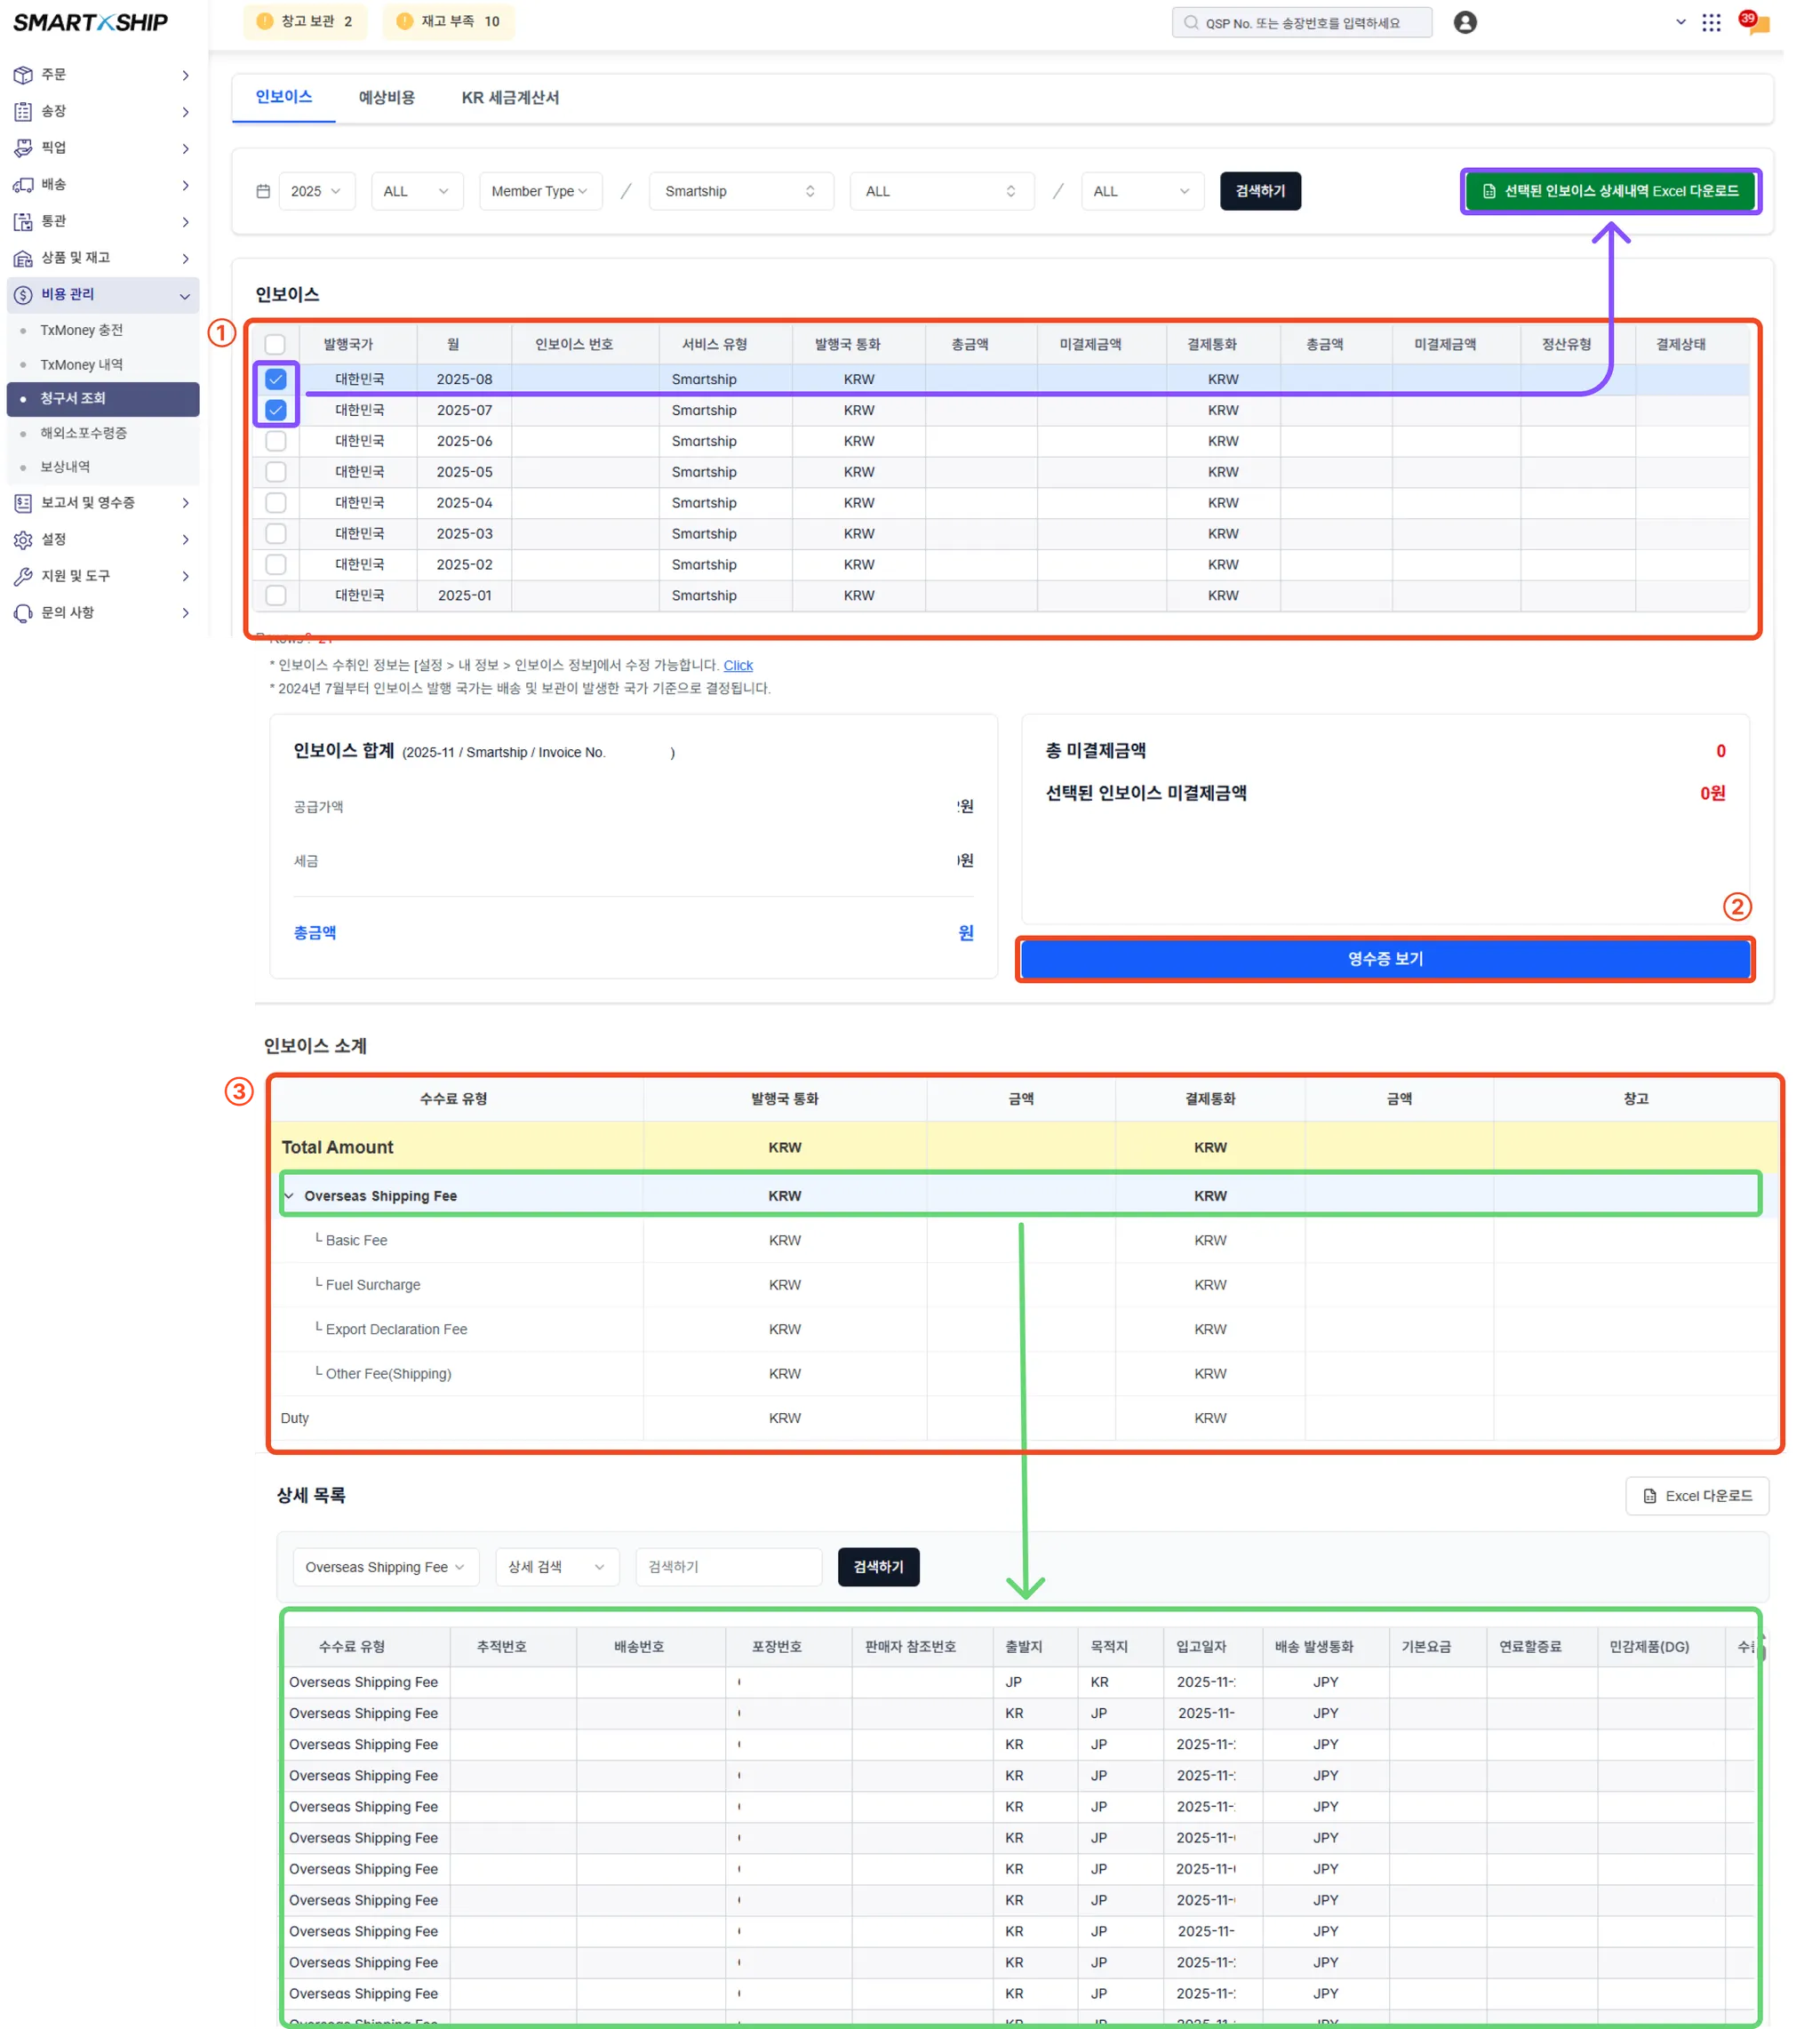Click the 주문 box icon in sidebar
The height and width of the screenshot is (2029, 1820).
tap(23, 75)
